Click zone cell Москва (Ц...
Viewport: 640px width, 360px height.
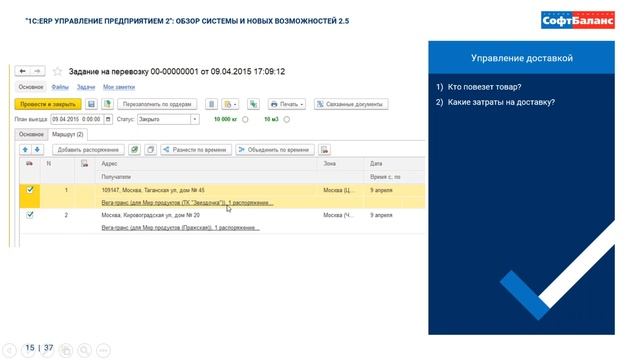[x=339, y=190]
